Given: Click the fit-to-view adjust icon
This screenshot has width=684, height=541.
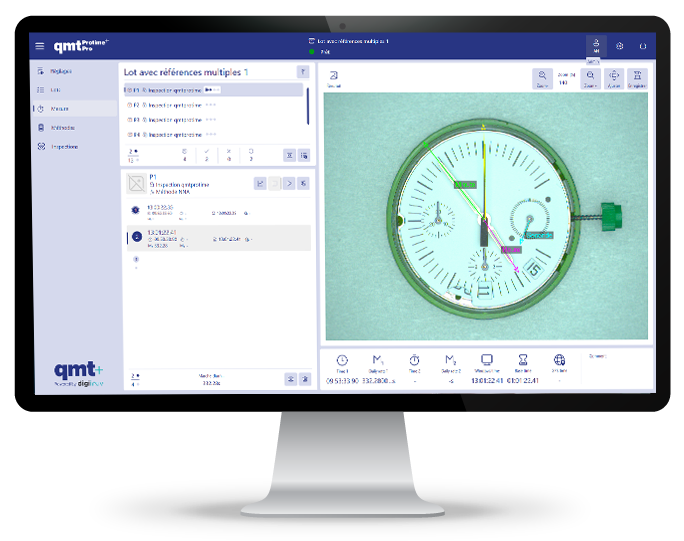Looking at the screenshot, I should tap(614, 78).
